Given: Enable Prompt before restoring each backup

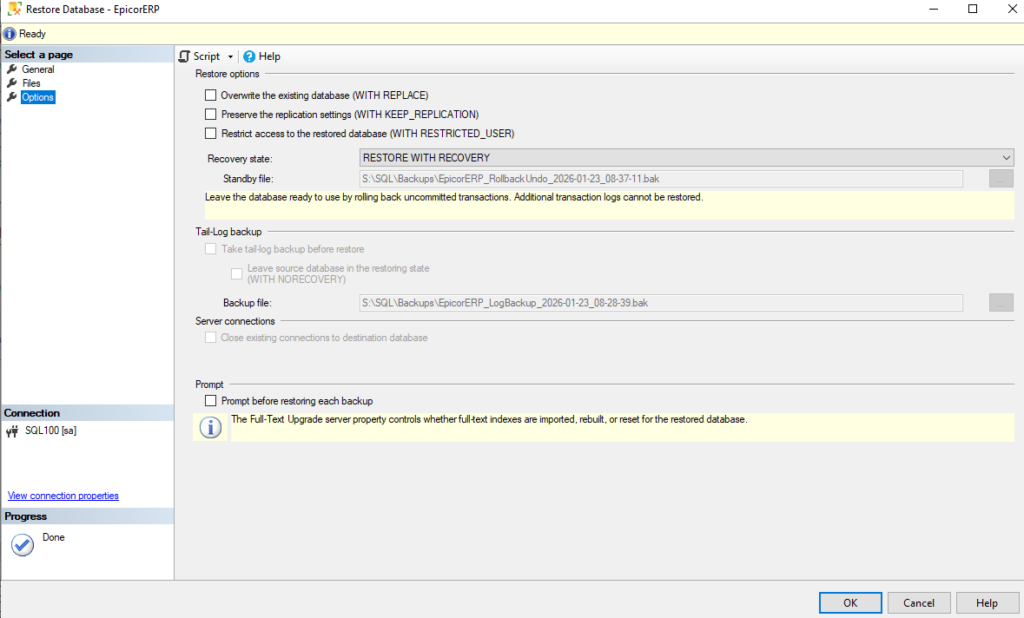Looking at the screenshot, I should pyautogui.click(x=210, y=401).
